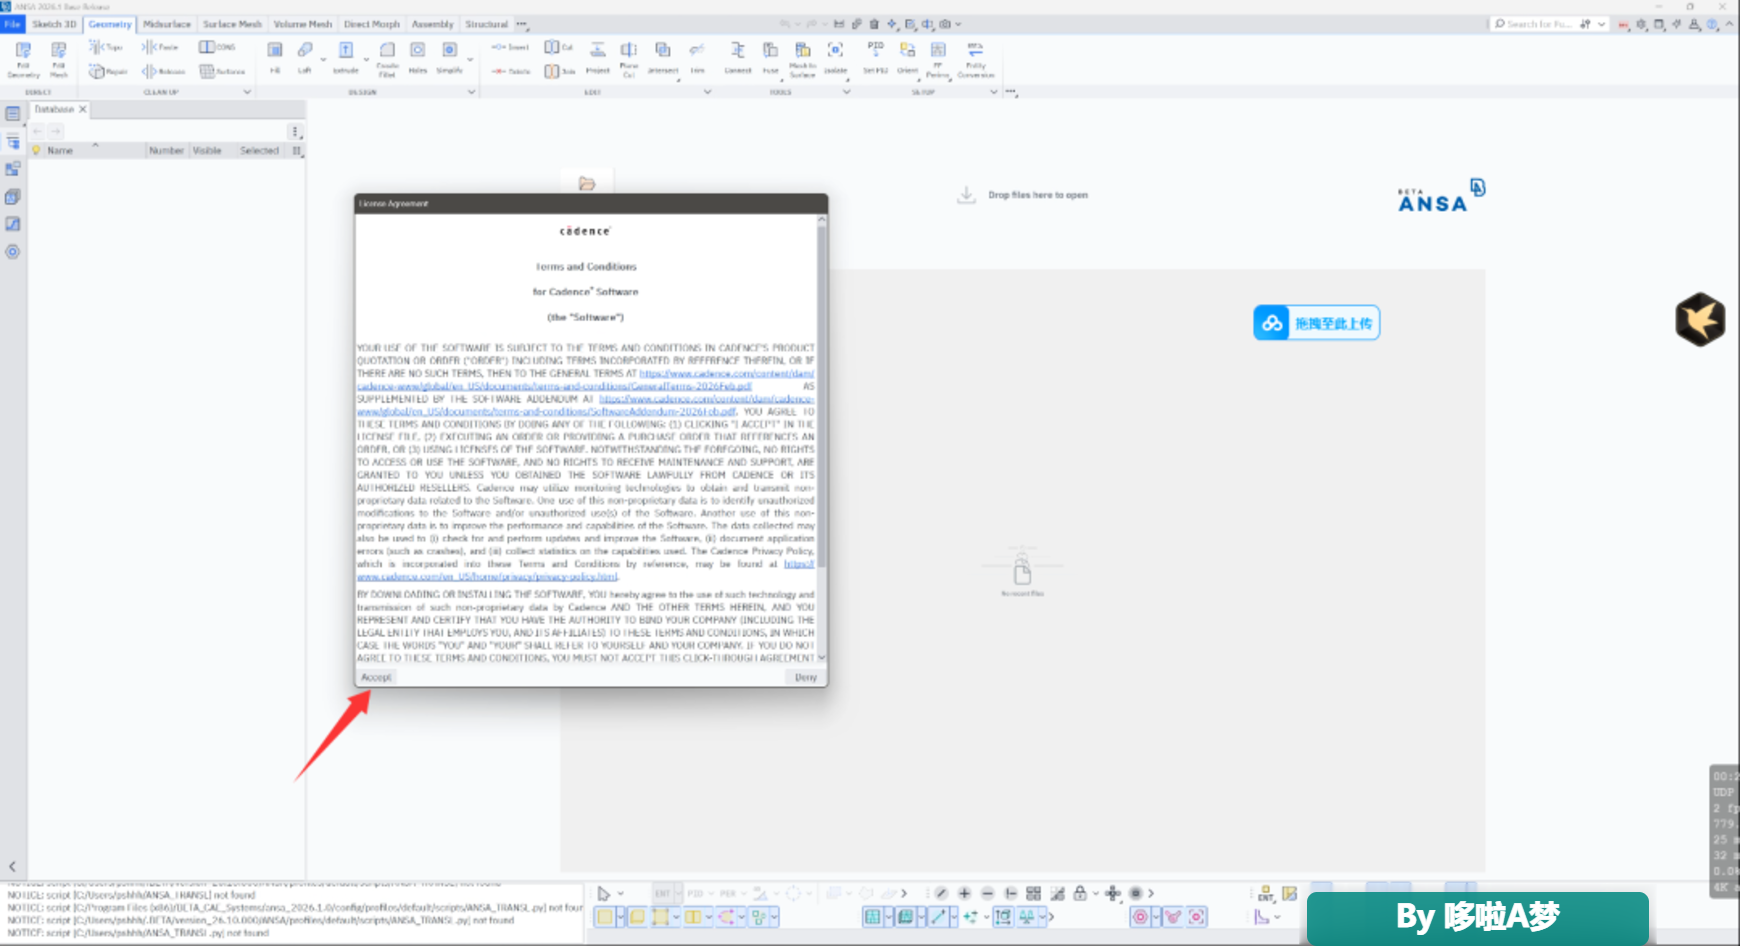Open the Extrude tool dropdown arrow
This screenshot has width=1740, height=946.
(x=366, y=60)
